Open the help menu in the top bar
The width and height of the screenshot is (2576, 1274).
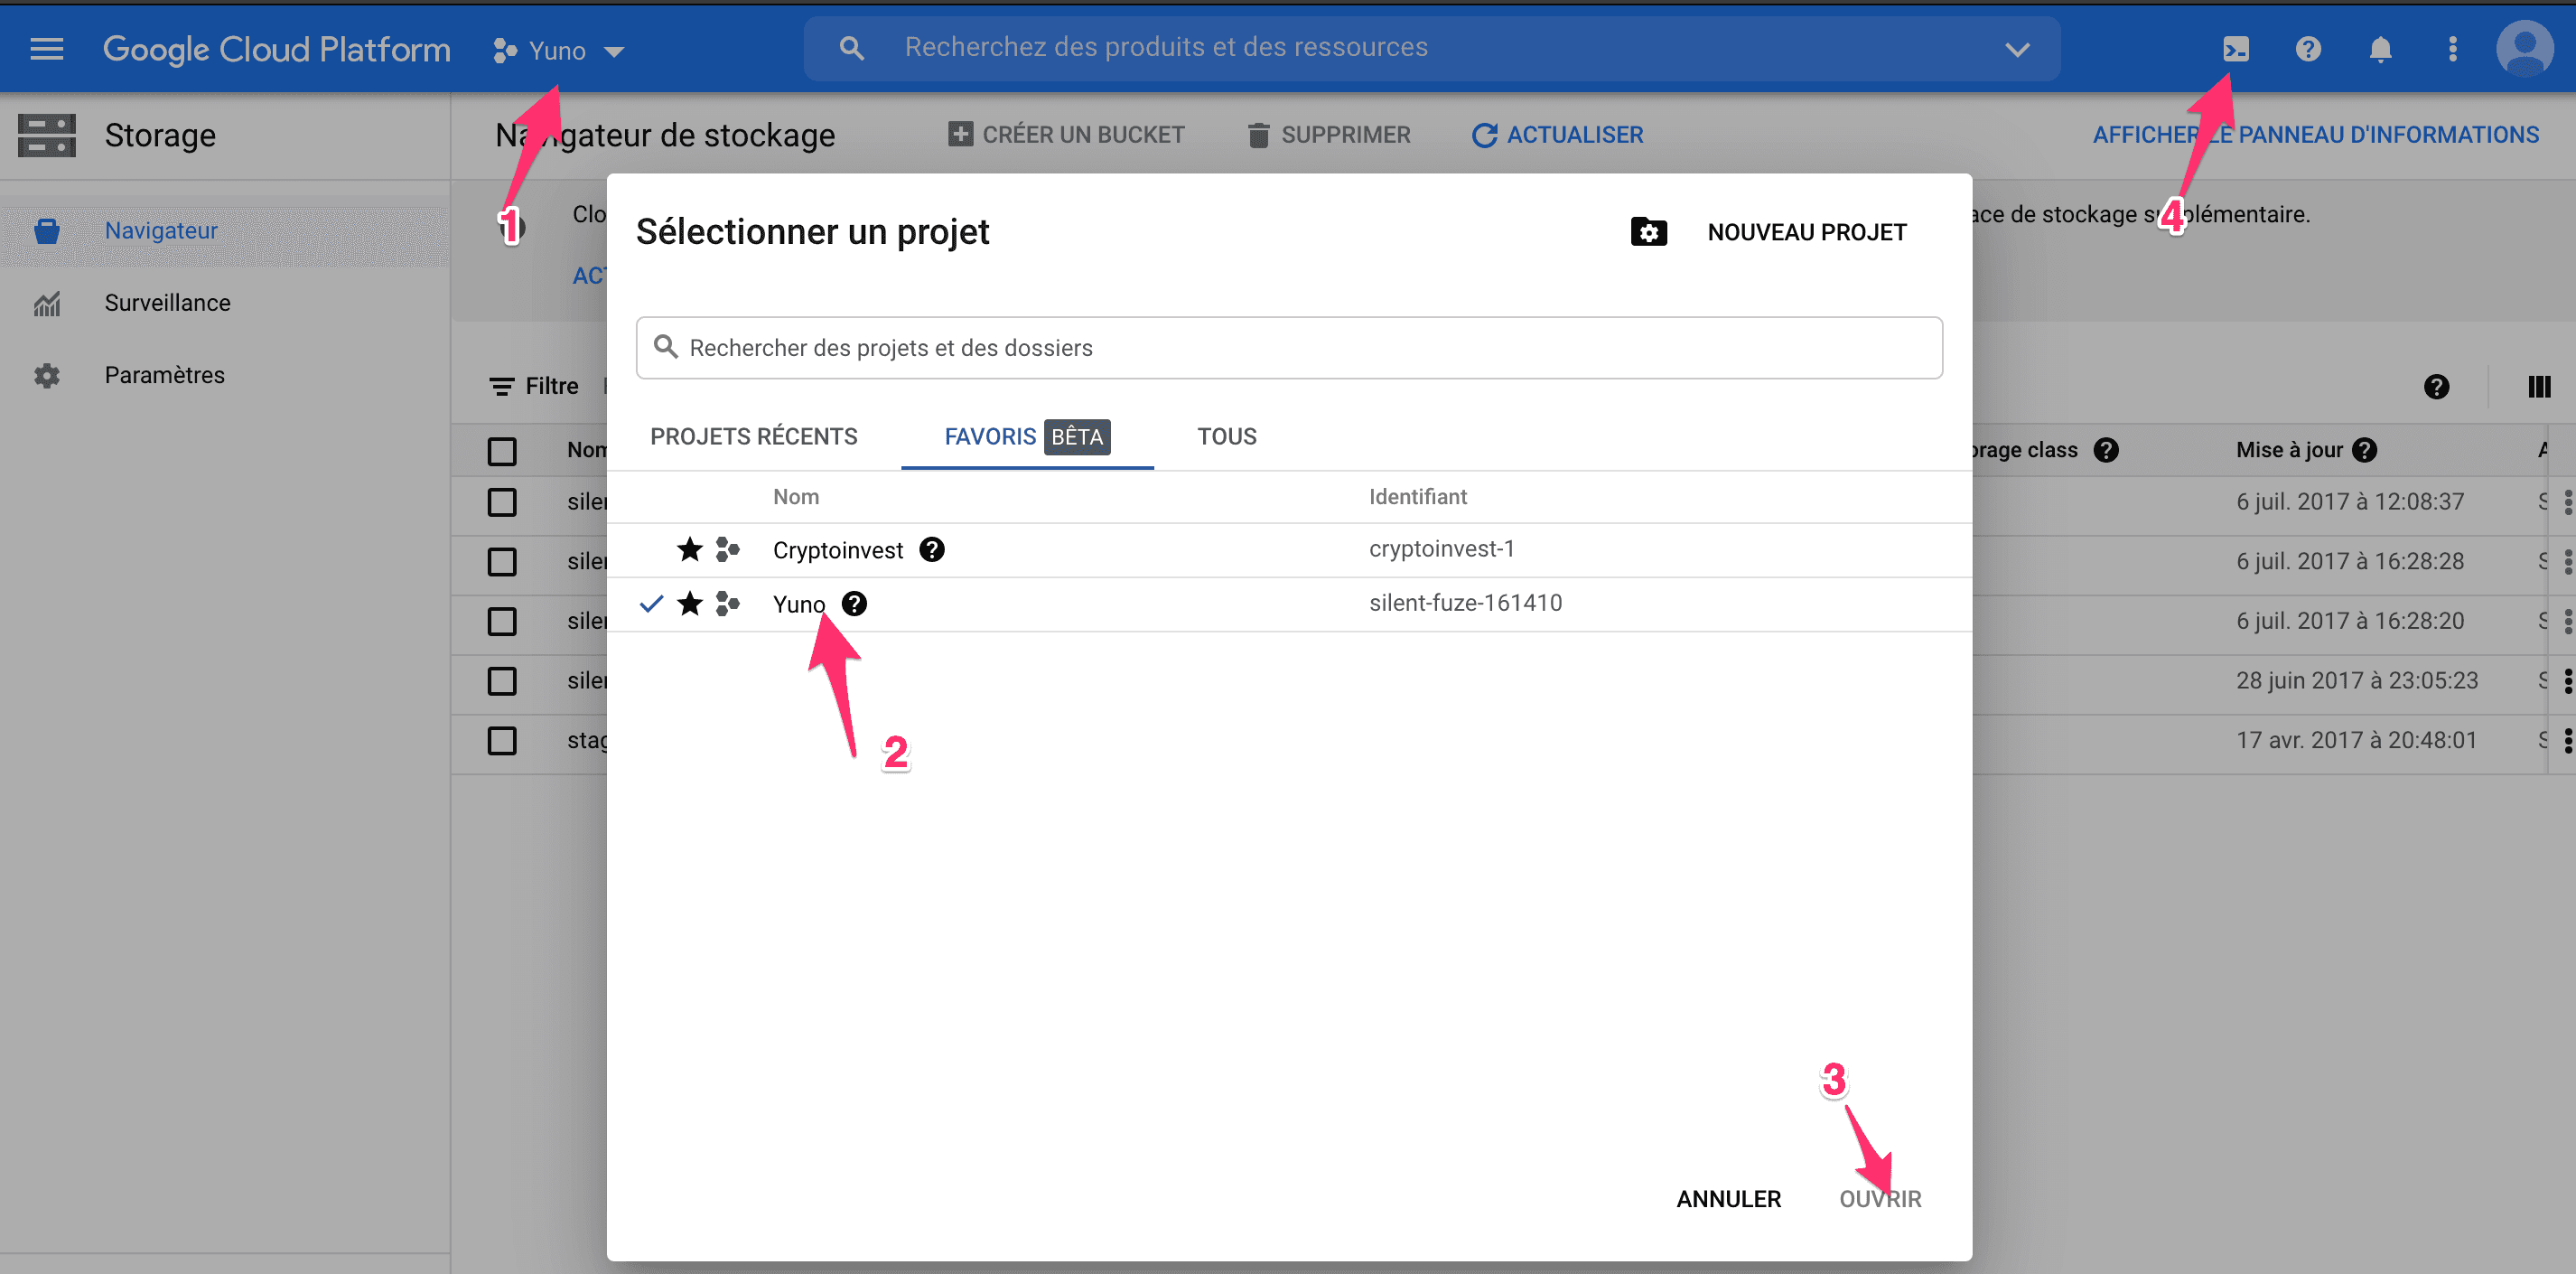pyautogui.click(x=2308, y=48)
